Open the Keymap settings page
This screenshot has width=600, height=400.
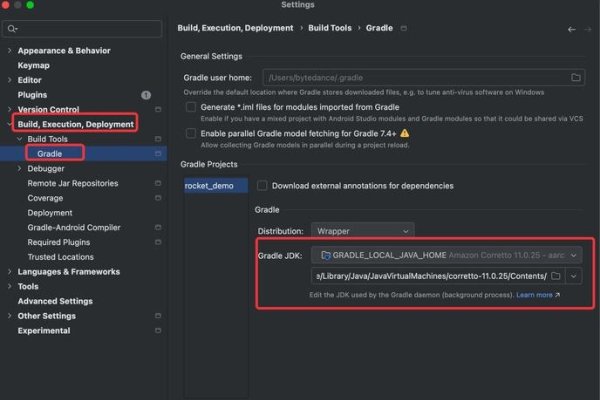(34, 65)
